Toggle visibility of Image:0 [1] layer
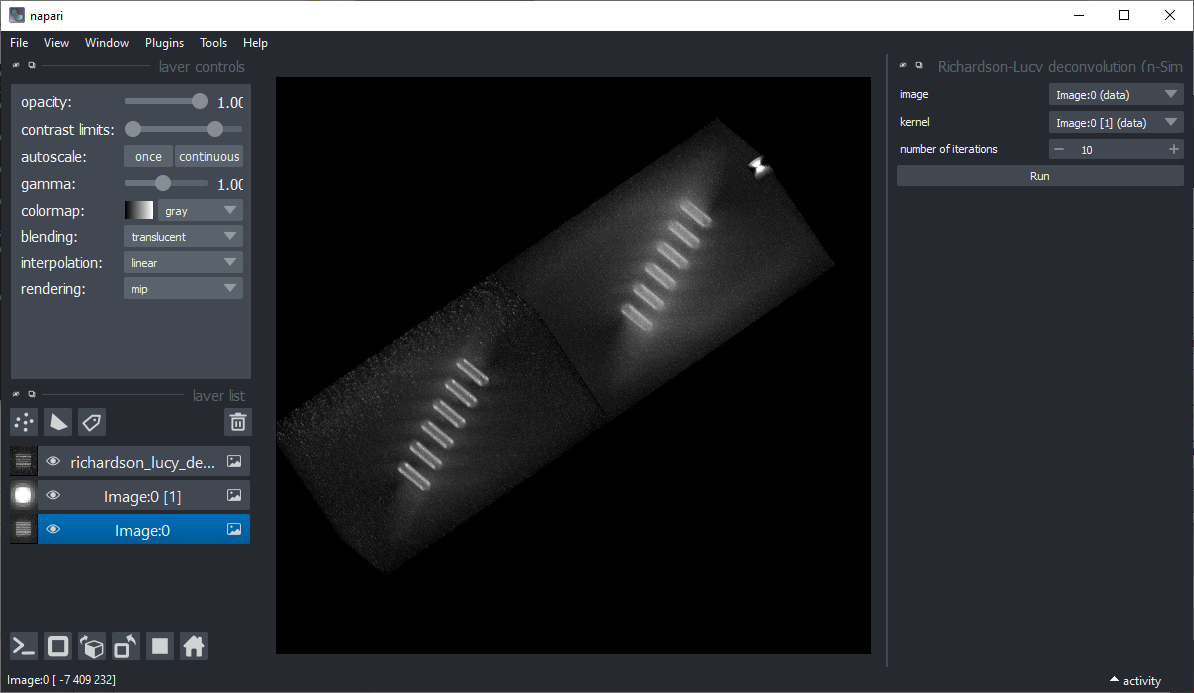1194x693 pixels. pyautogui.click(x=53, y=496)
